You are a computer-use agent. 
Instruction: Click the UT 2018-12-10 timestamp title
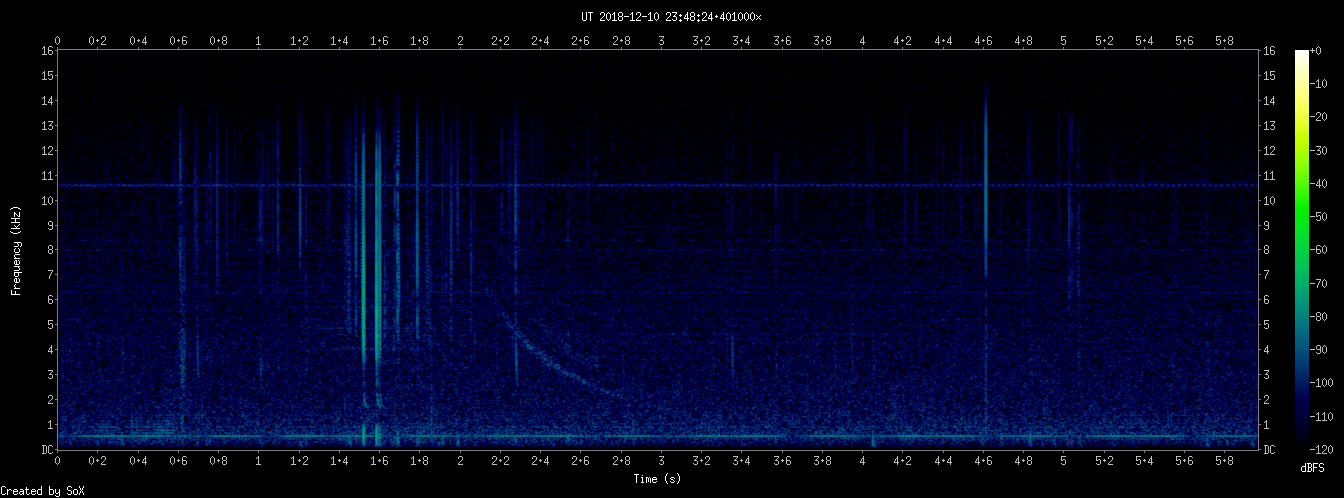coord(671,17)
